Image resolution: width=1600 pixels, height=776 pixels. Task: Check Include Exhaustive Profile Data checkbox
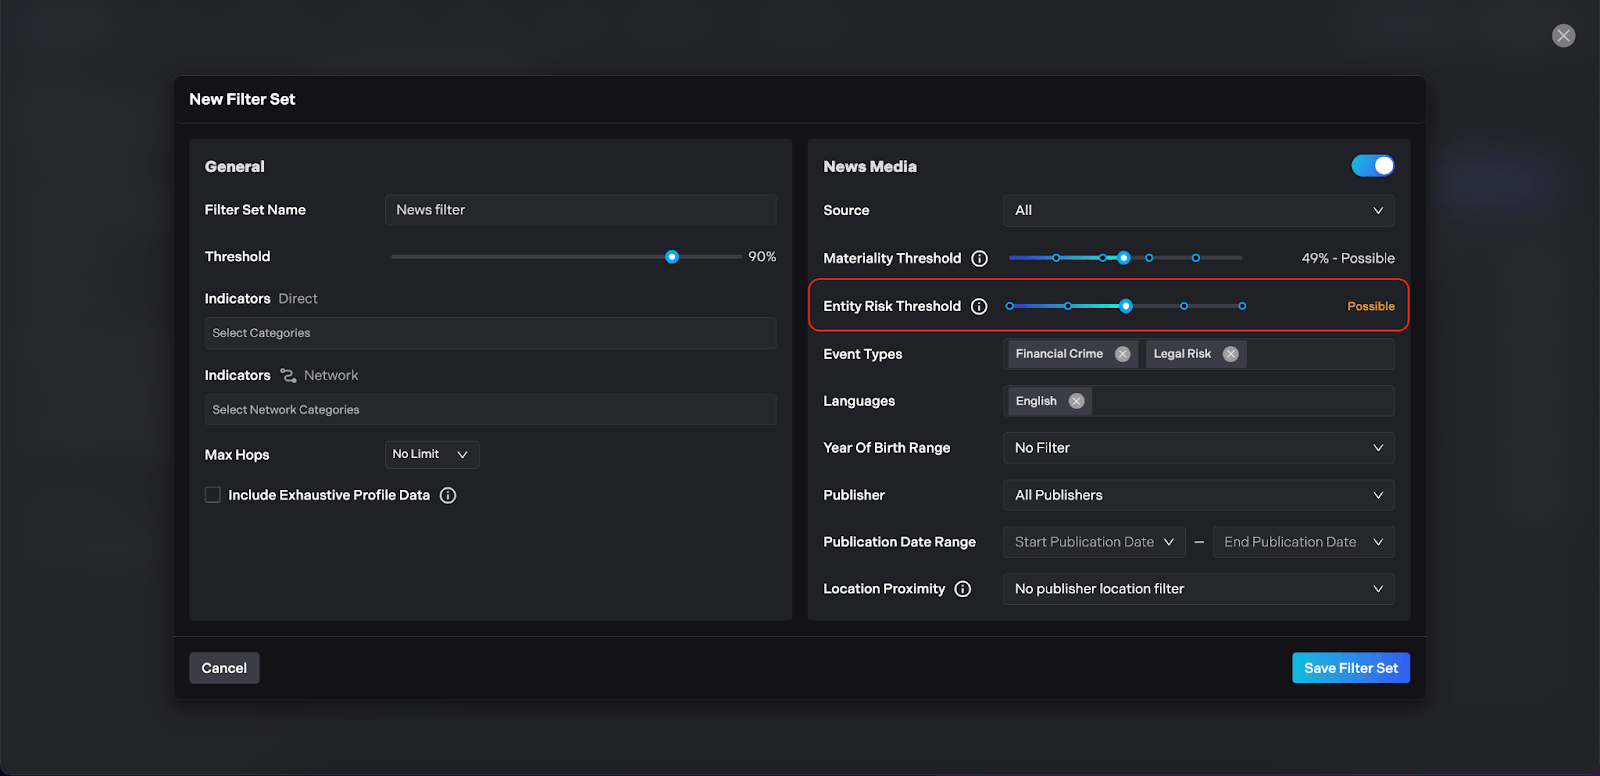[x=213, y=495]
